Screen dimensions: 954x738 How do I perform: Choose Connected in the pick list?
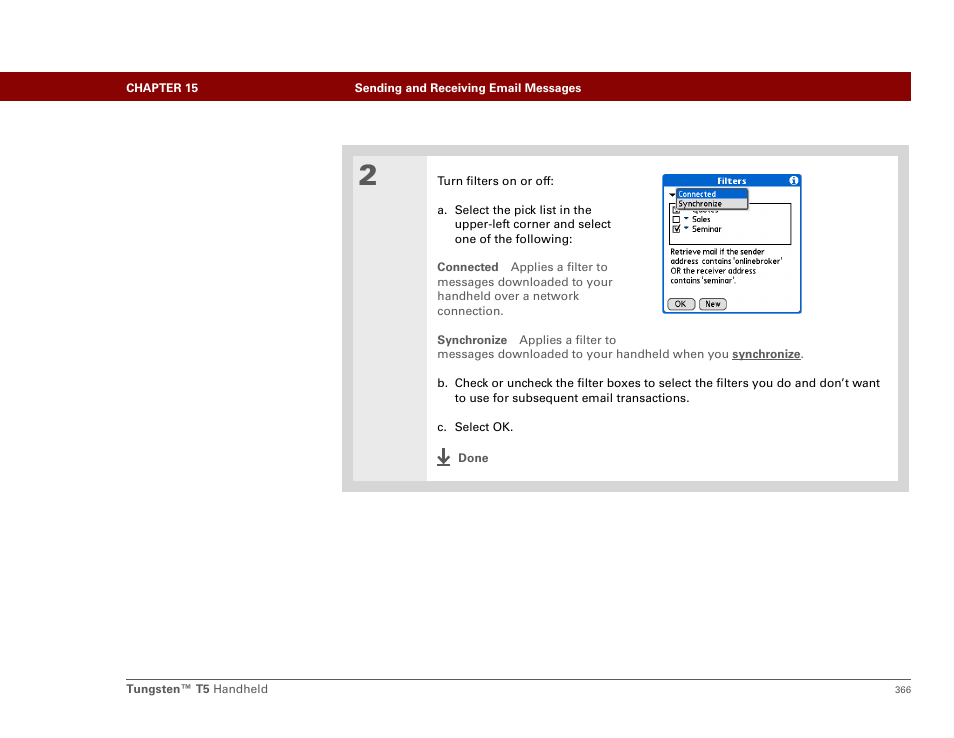712,194
